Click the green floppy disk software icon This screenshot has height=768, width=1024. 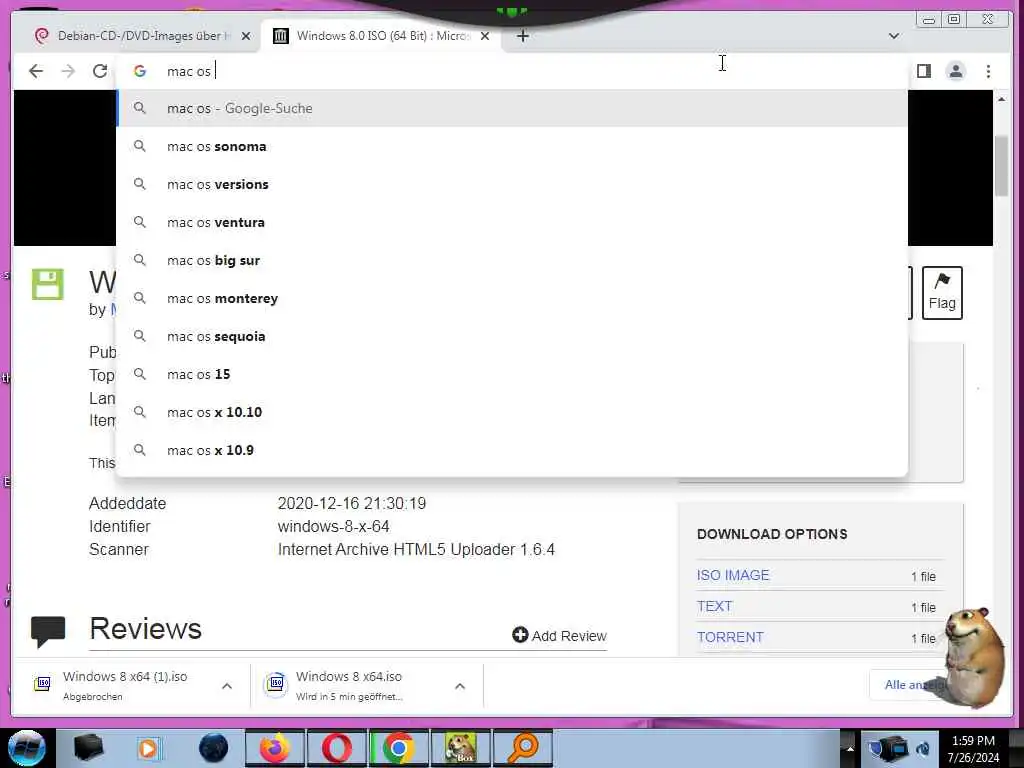48,284
